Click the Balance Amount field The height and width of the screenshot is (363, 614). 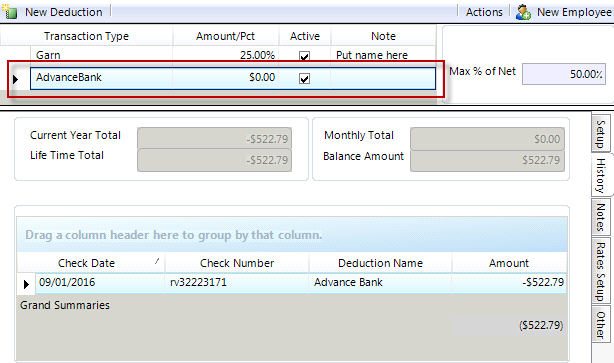[487, 161]
